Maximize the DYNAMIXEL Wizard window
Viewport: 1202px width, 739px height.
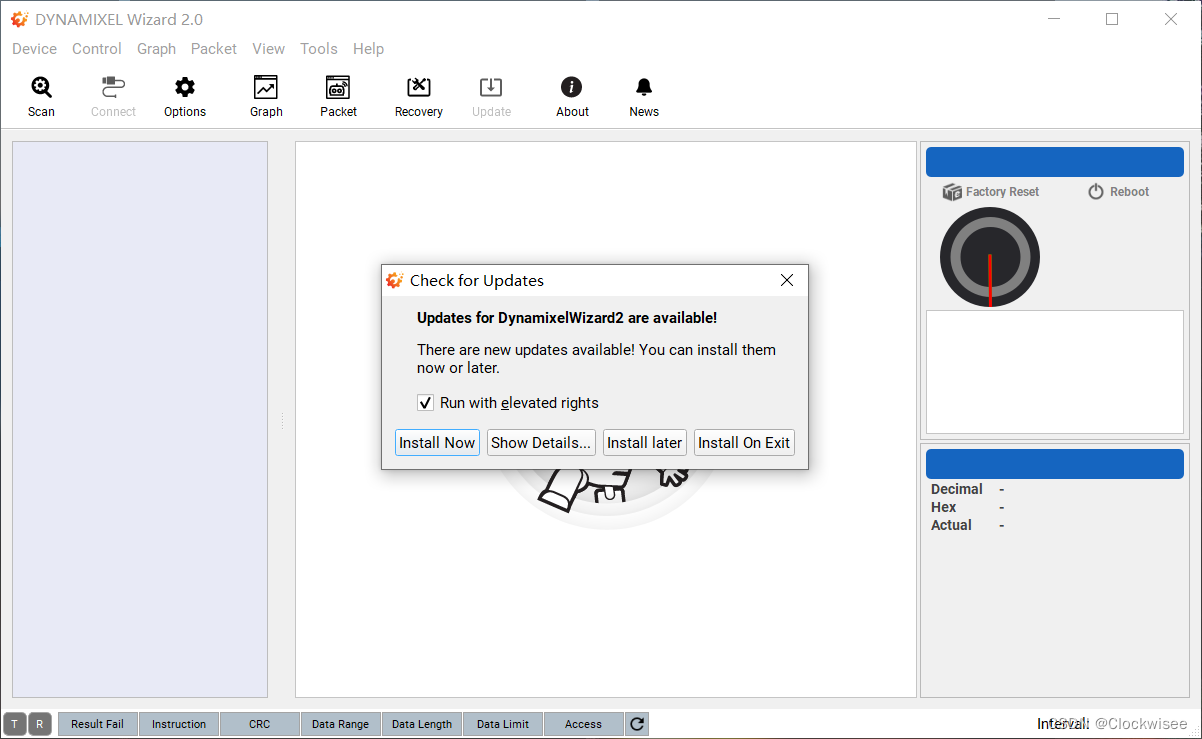pyautogui.click(x=1112, y=19)
